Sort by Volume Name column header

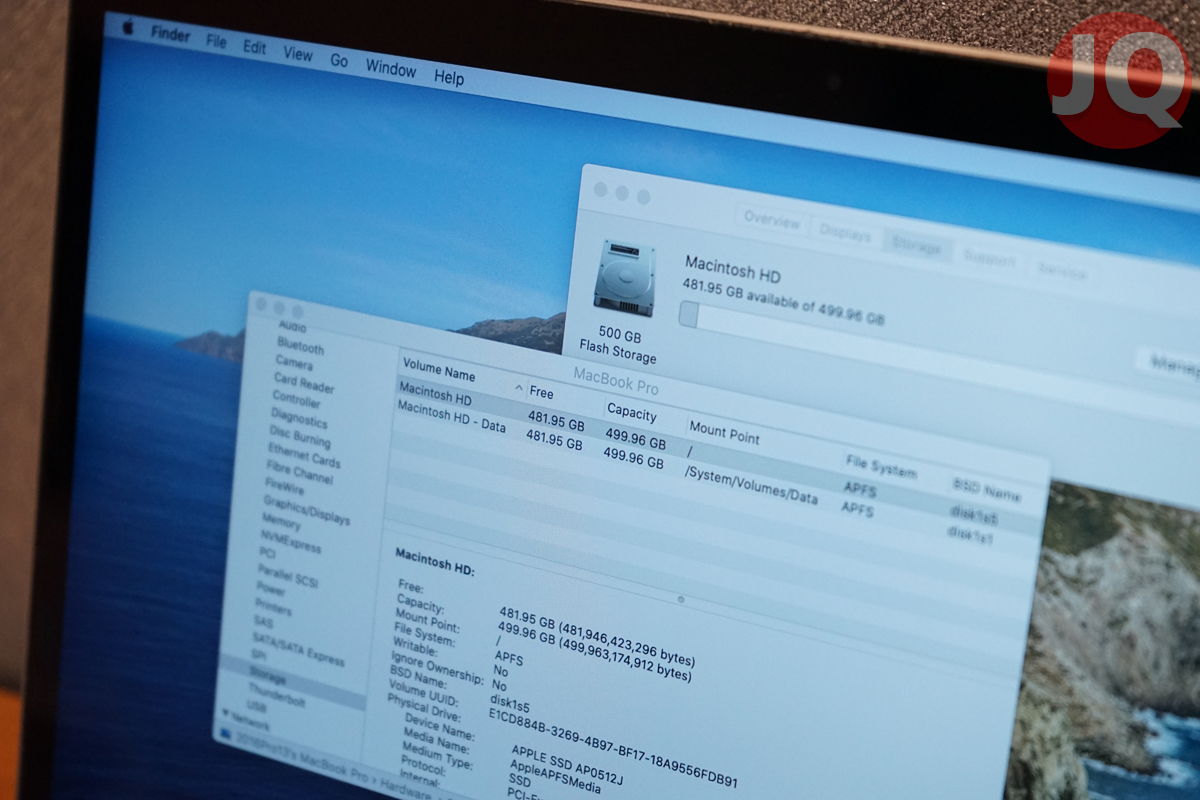438,370
